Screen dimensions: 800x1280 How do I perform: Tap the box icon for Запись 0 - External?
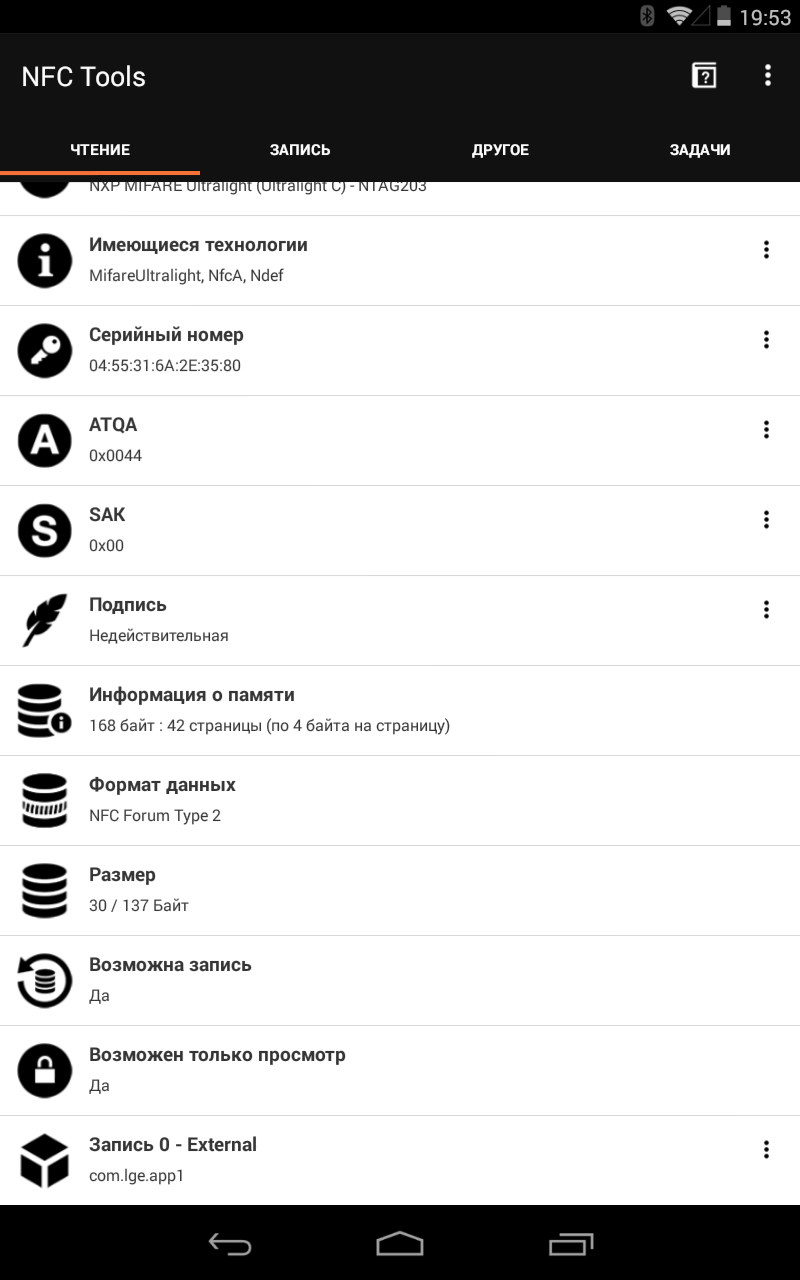(x=45, y=1160)
